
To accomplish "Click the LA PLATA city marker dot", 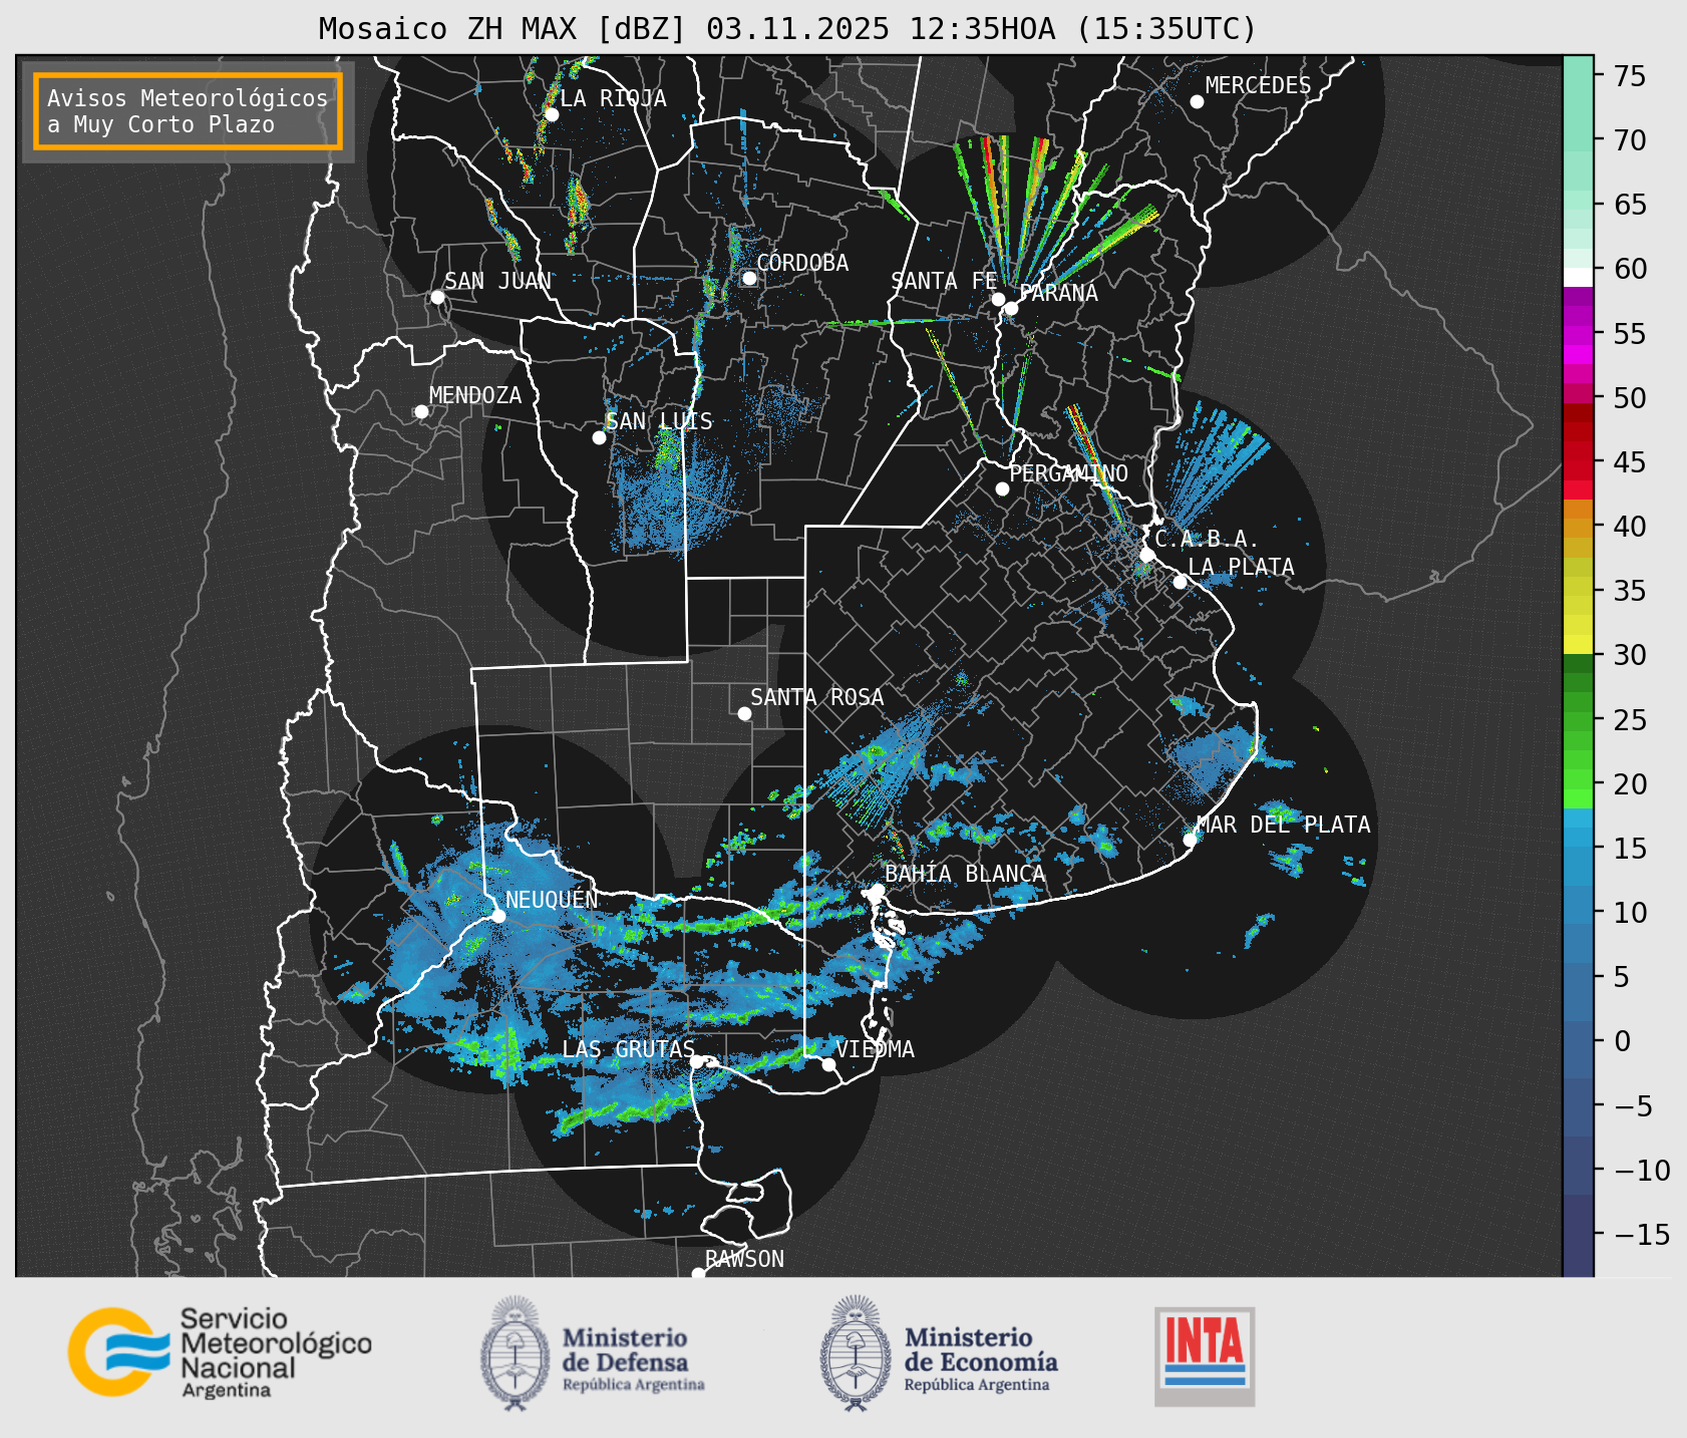I will (1180, 582).
